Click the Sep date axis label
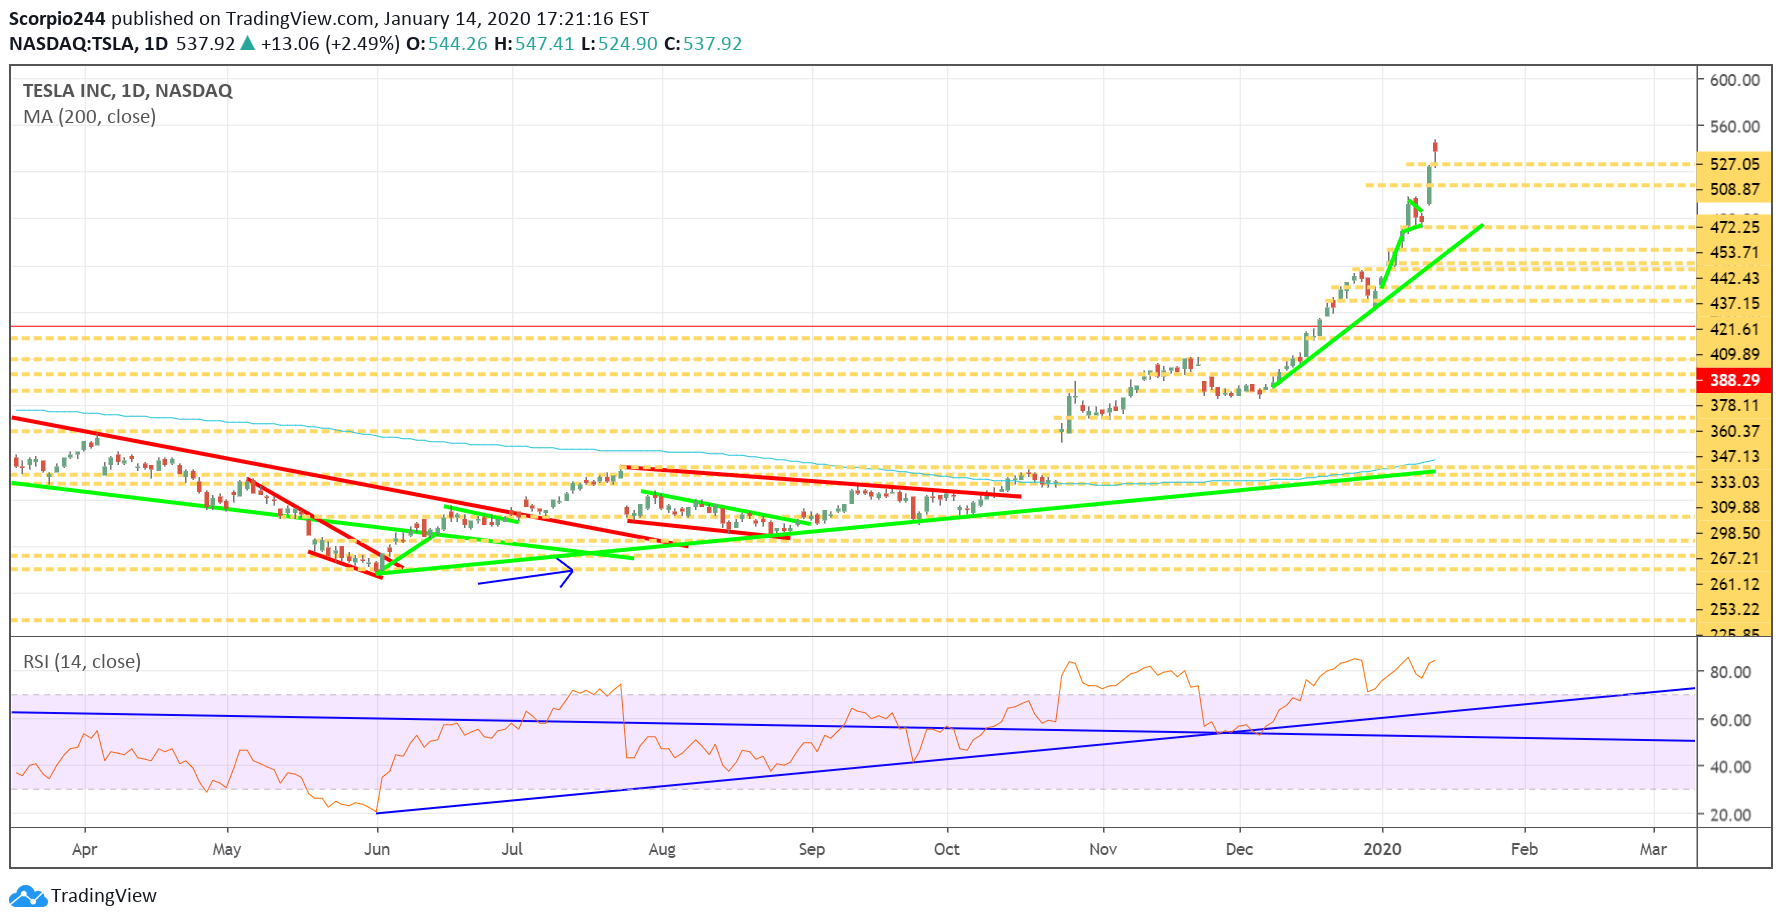 click(812, 849)
